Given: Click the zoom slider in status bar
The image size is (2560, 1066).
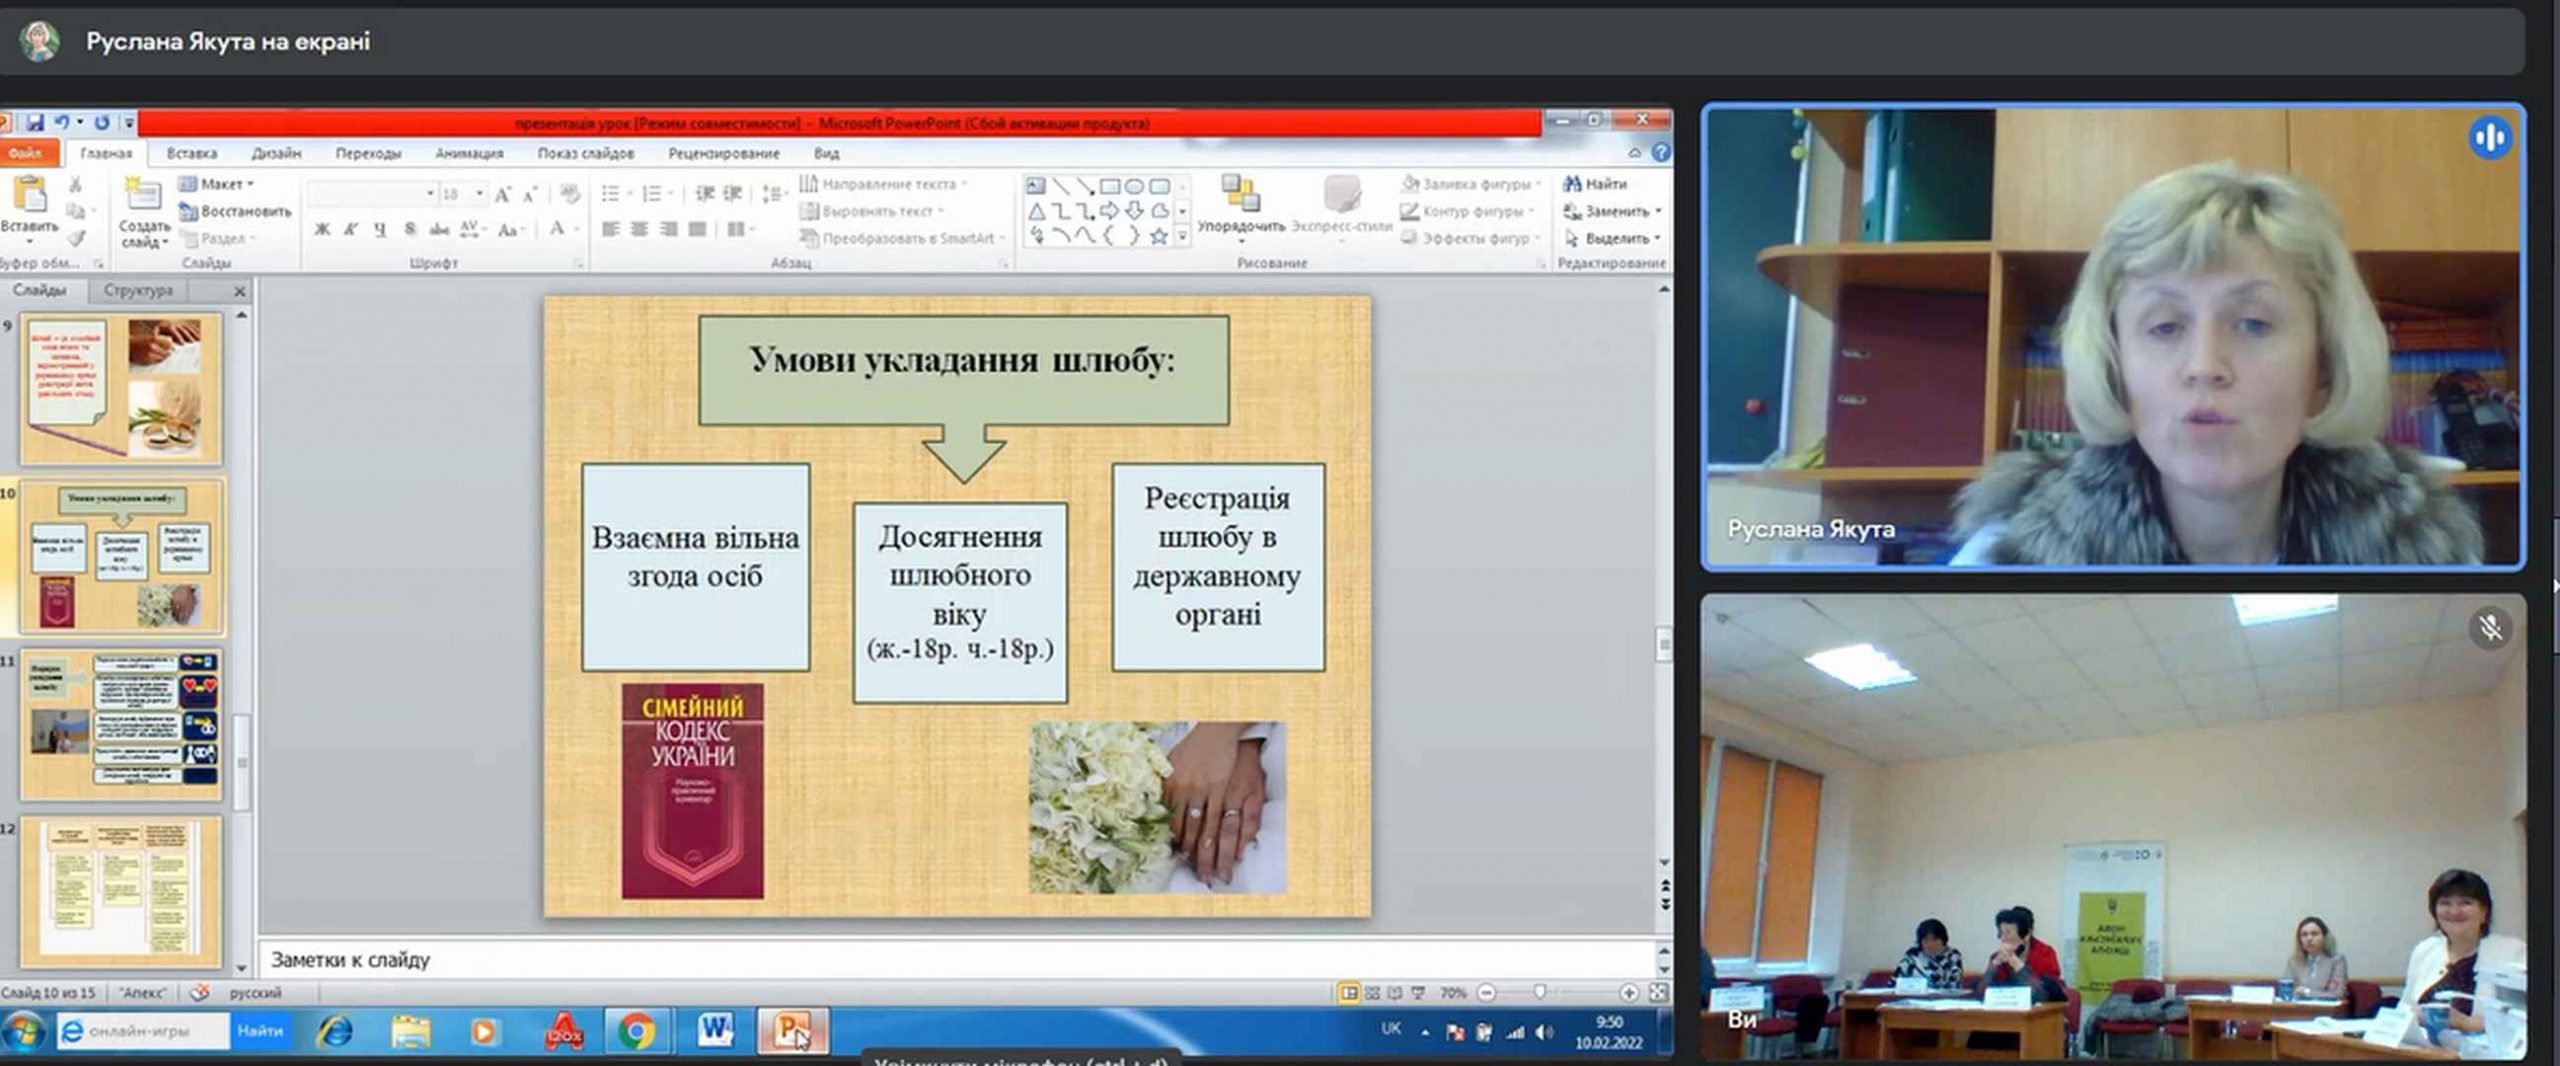Looking at the screenshot, I should click(x=1540, y=993).
